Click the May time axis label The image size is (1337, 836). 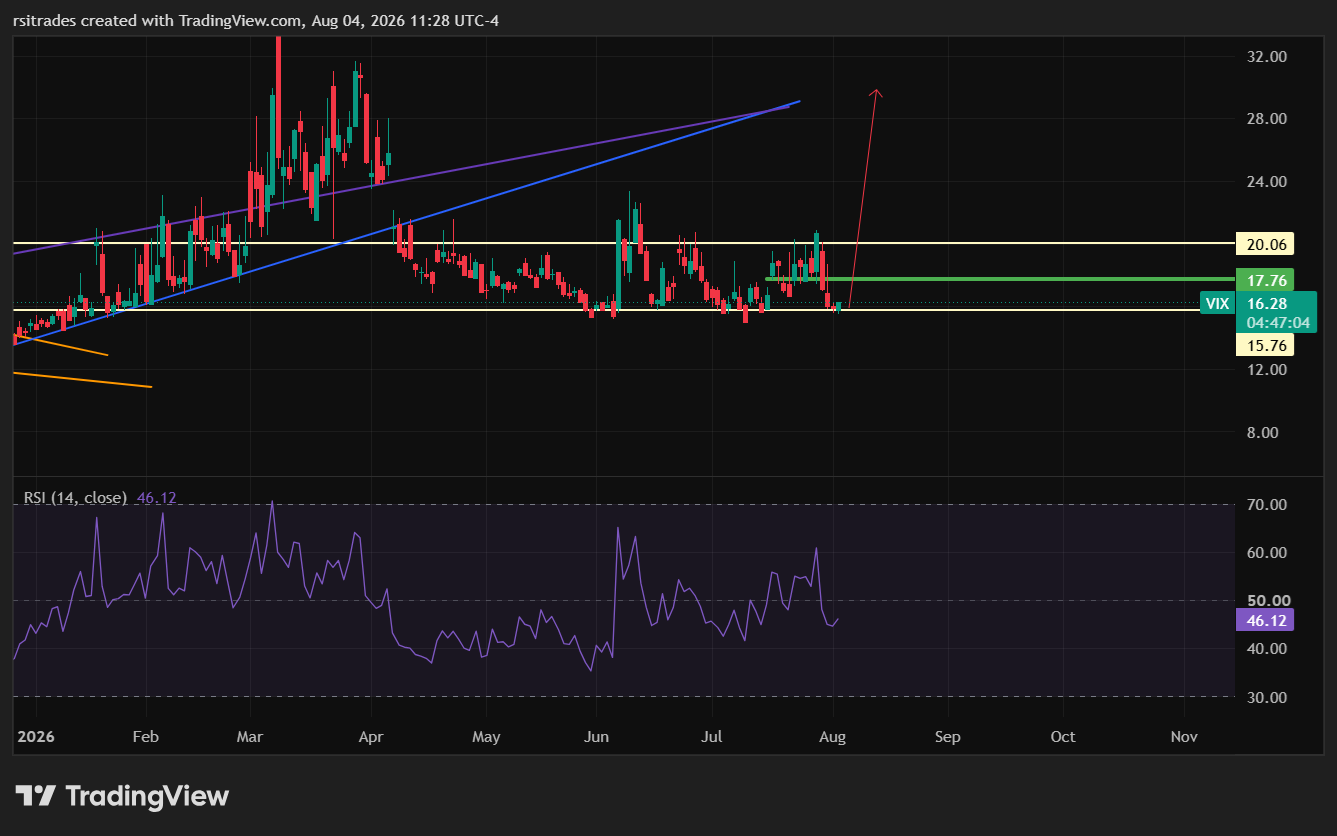[x=486, y=737]
